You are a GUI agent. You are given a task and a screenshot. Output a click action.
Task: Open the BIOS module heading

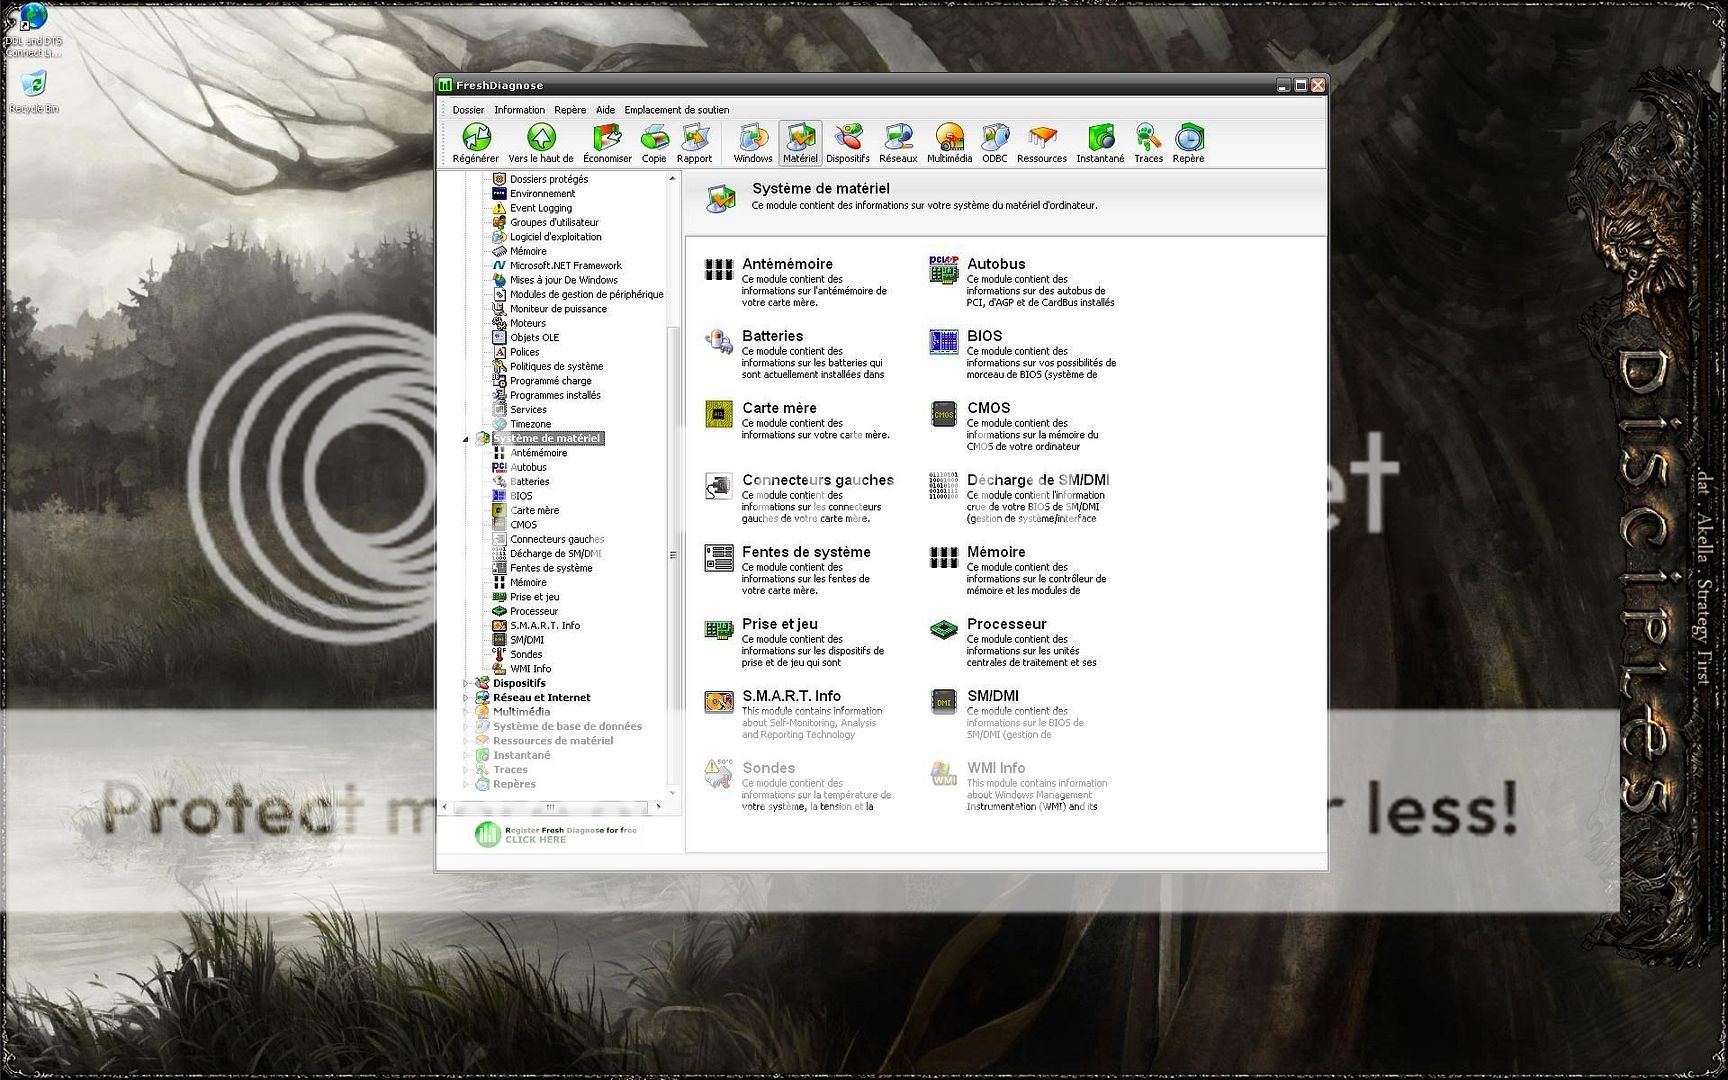coord(984,336)
